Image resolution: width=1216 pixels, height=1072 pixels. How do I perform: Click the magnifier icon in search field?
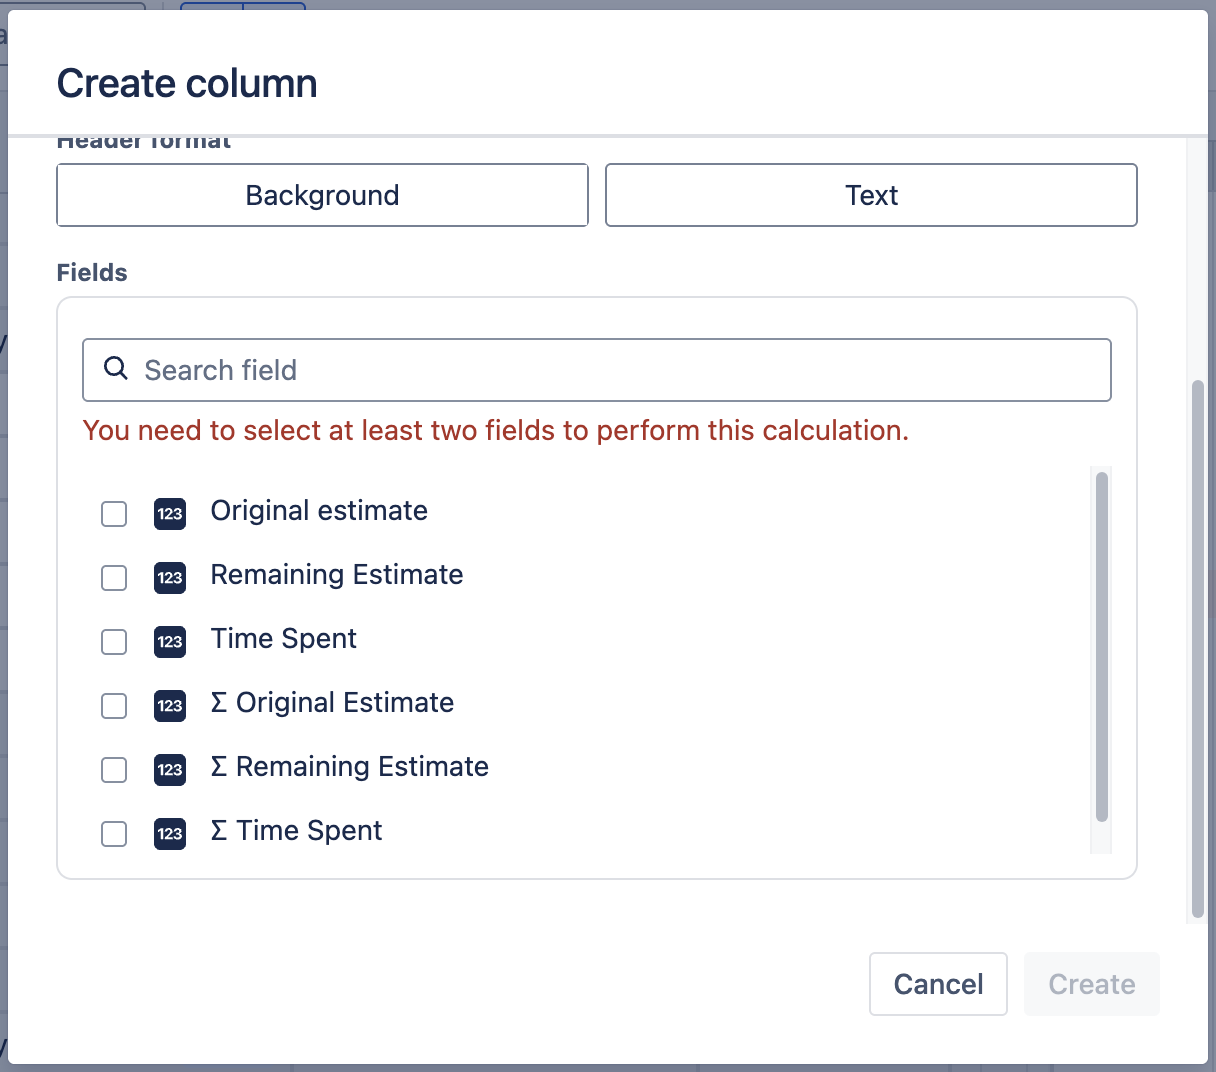(x=116, y=369)
